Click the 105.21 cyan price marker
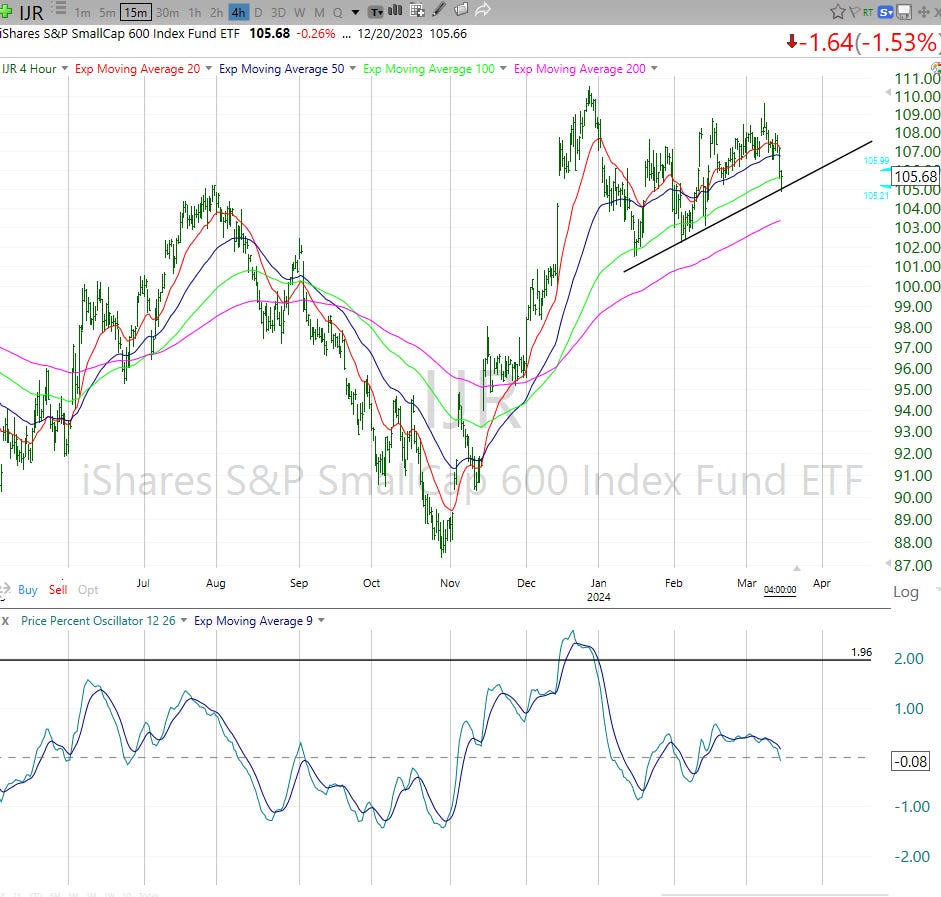Screen dimensions: 941x897 pyautogui.click(x=876, y=195)
